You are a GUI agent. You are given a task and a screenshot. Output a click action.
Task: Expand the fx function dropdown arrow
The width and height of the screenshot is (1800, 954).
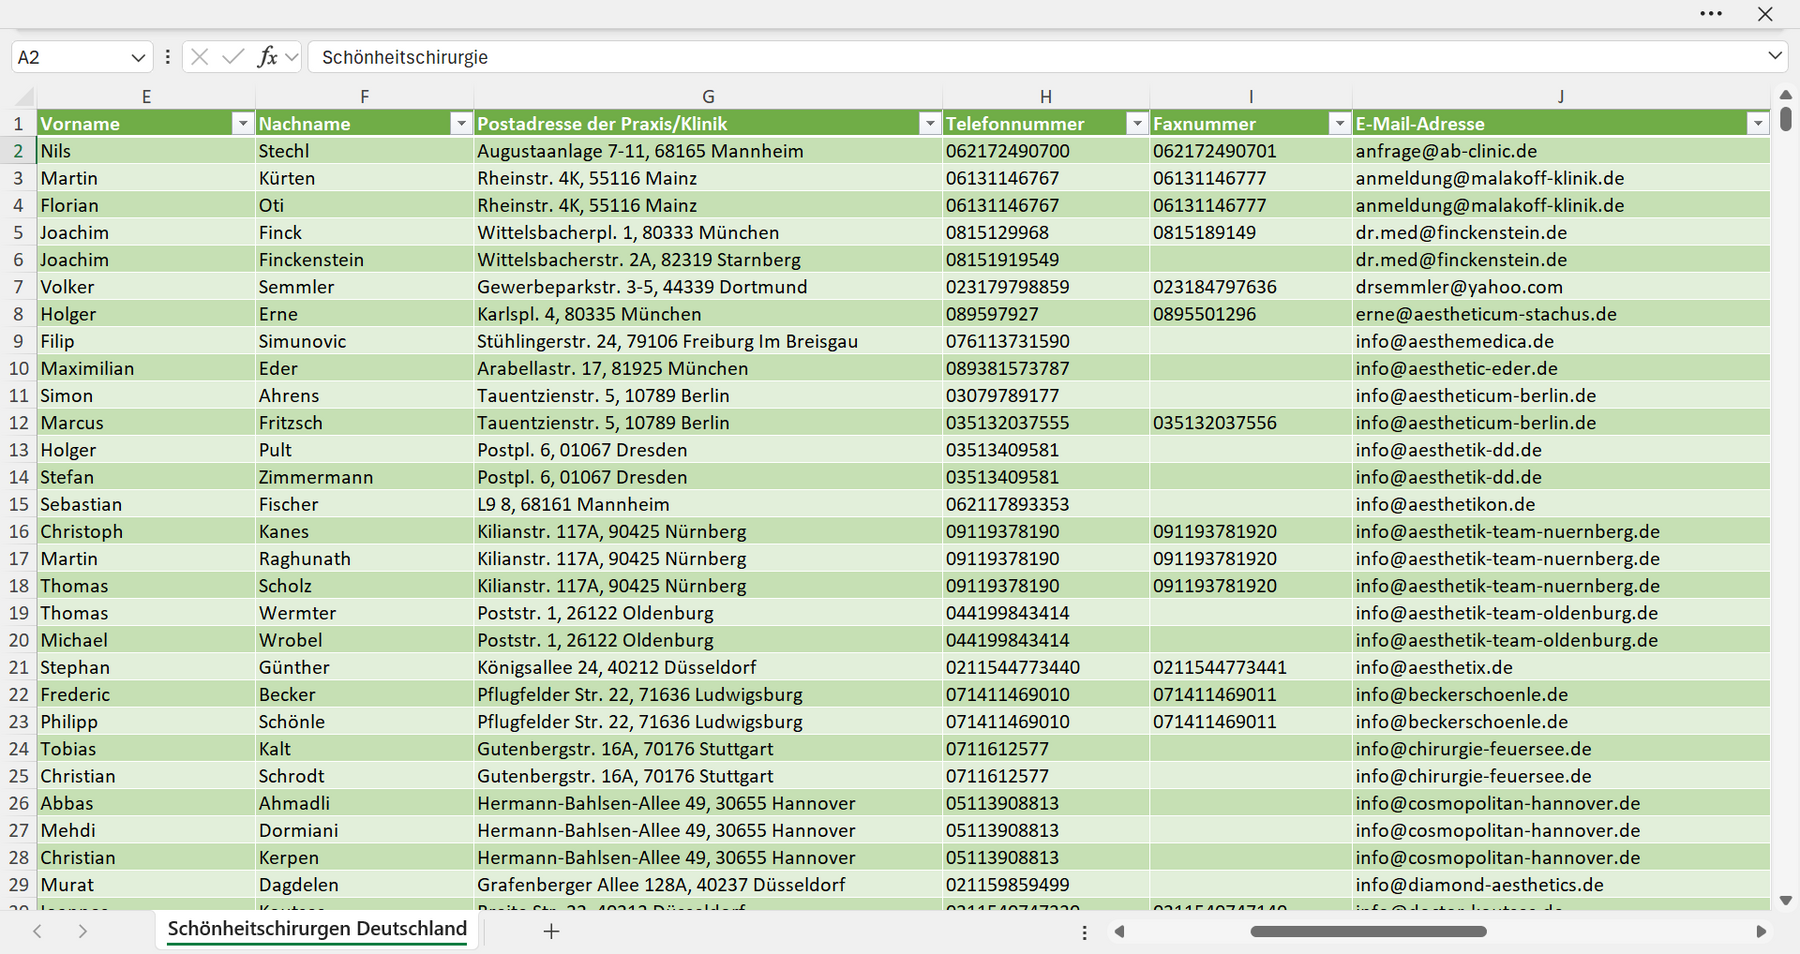point(291,57)
